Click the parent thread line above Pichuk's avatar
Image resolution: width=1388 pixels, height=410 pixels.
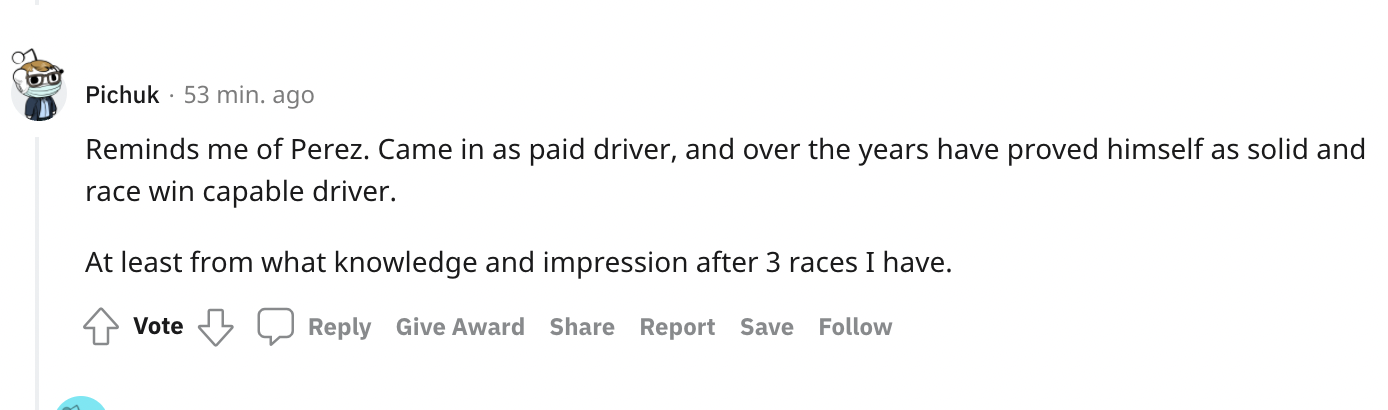pos(39,2)
